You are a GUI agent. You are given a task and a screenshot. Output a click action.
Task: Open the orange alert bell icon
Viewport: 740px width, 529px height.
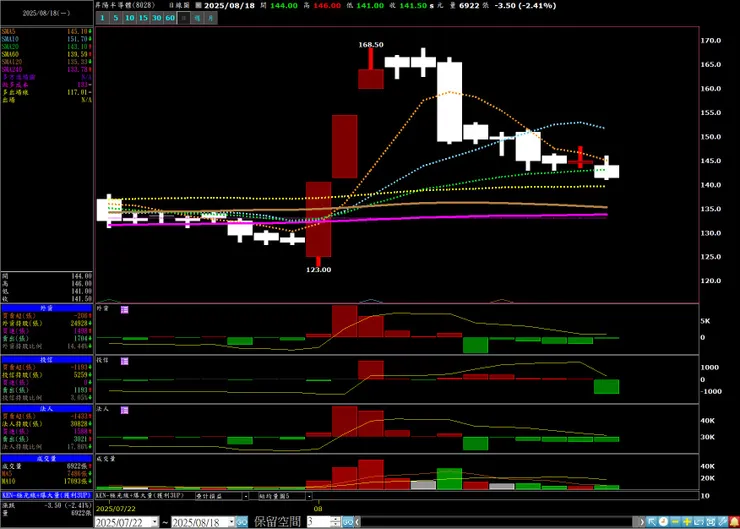click(734, 522)
